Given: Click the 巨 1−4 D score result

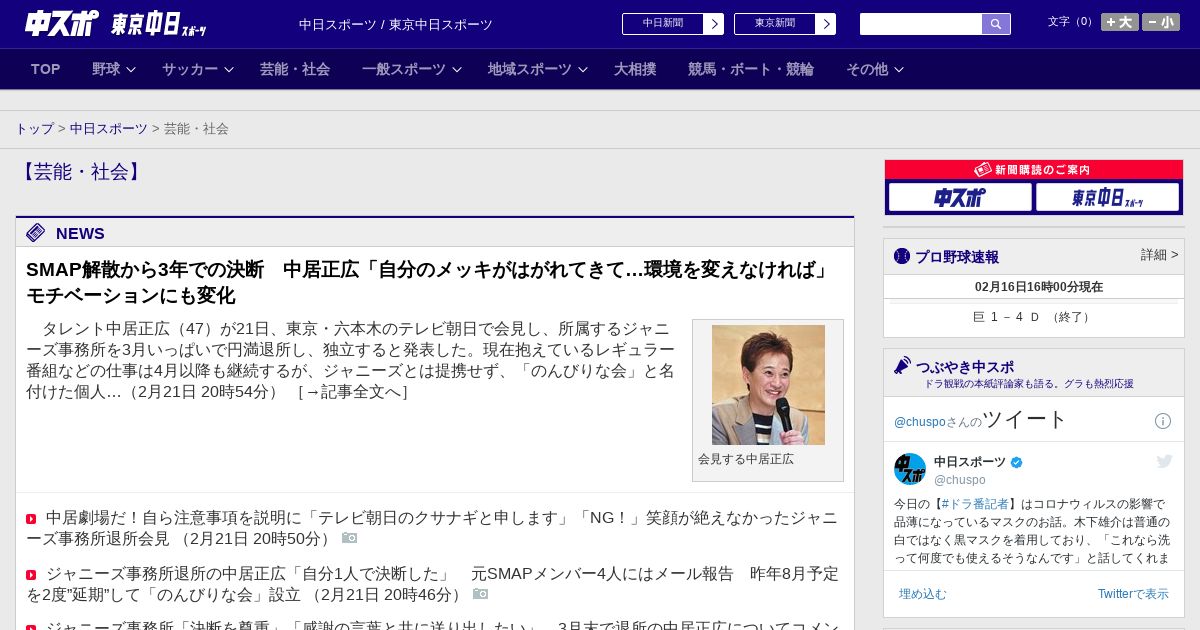Looking at the screenshot, I should [1034, 317].
